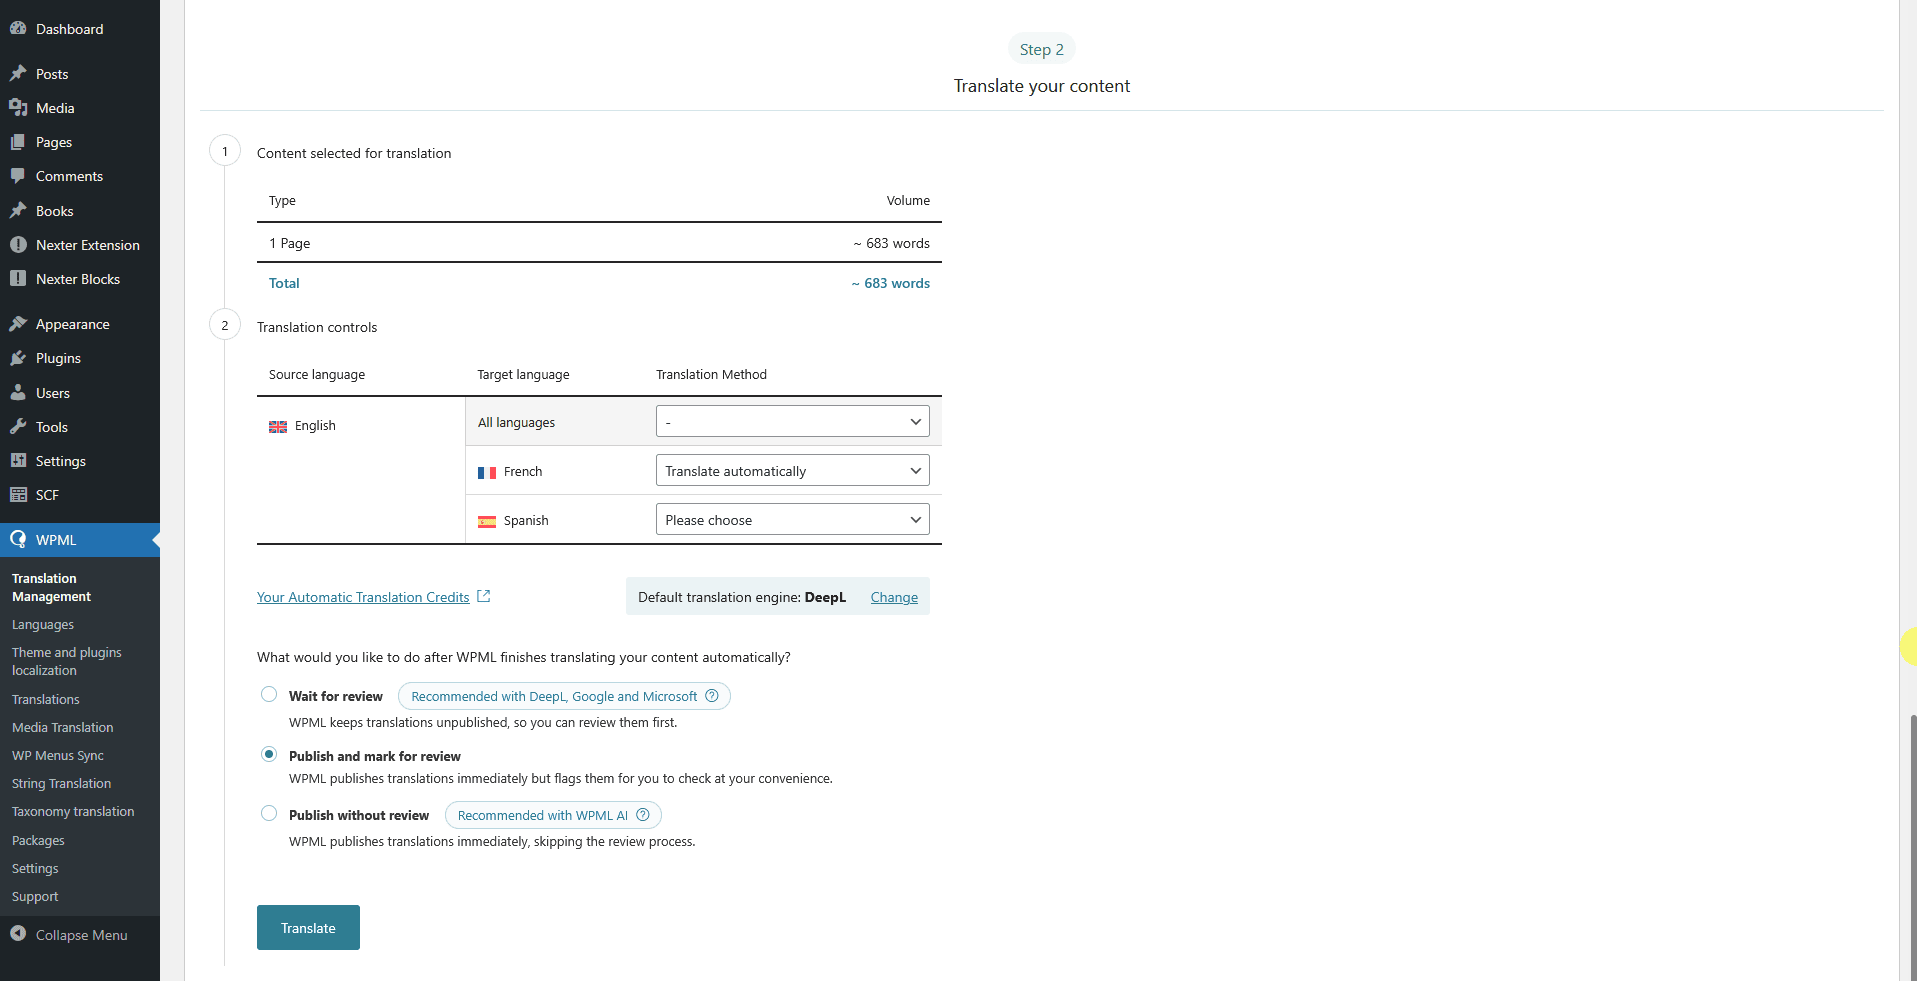Click the Translate button

(307, 927)
